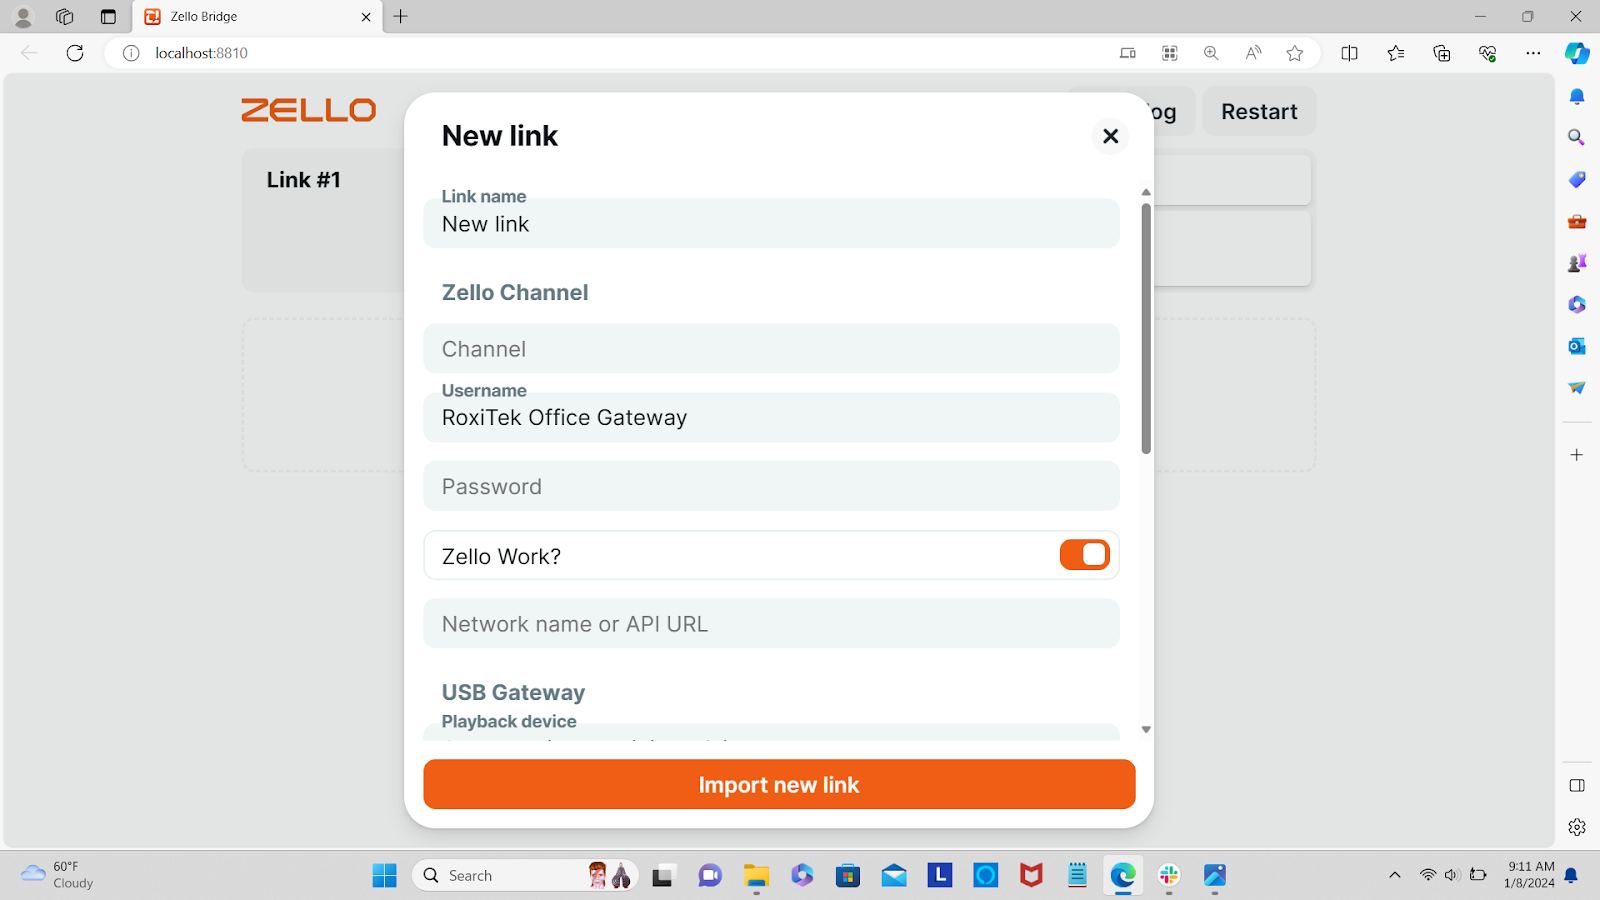
Task: Open sidebar notifications bell icon
Action: (1577, 96)
